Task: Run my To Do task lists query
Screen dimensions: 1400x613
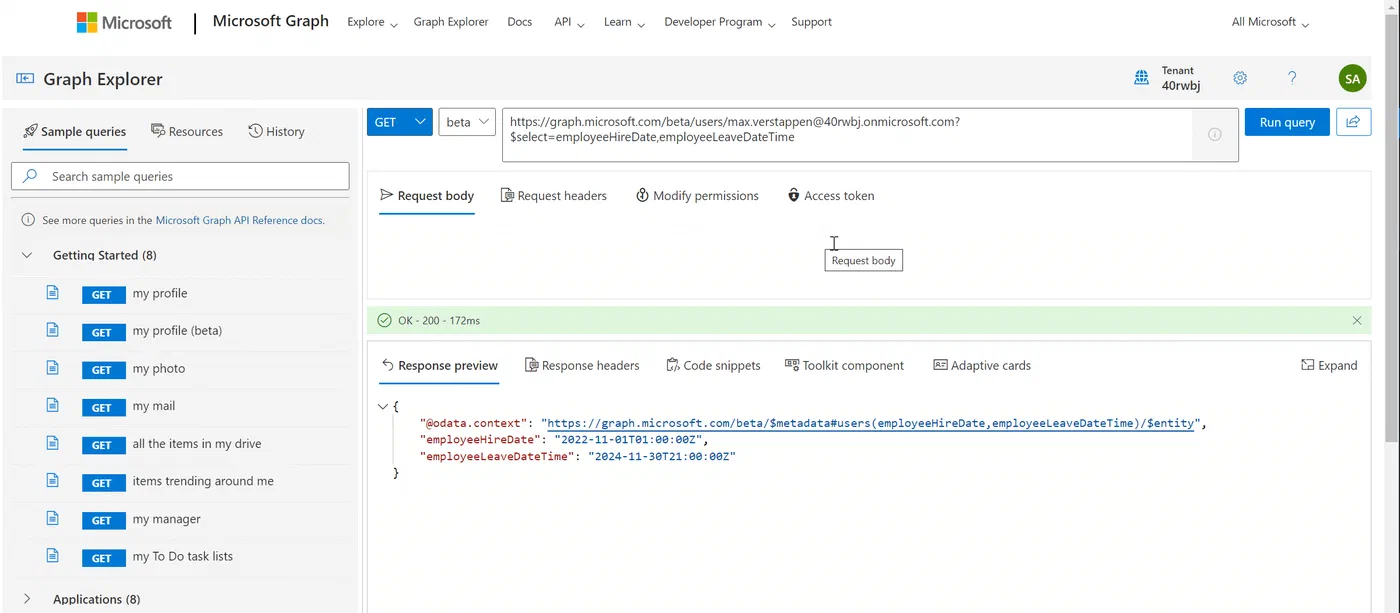Action: point(183,556)
